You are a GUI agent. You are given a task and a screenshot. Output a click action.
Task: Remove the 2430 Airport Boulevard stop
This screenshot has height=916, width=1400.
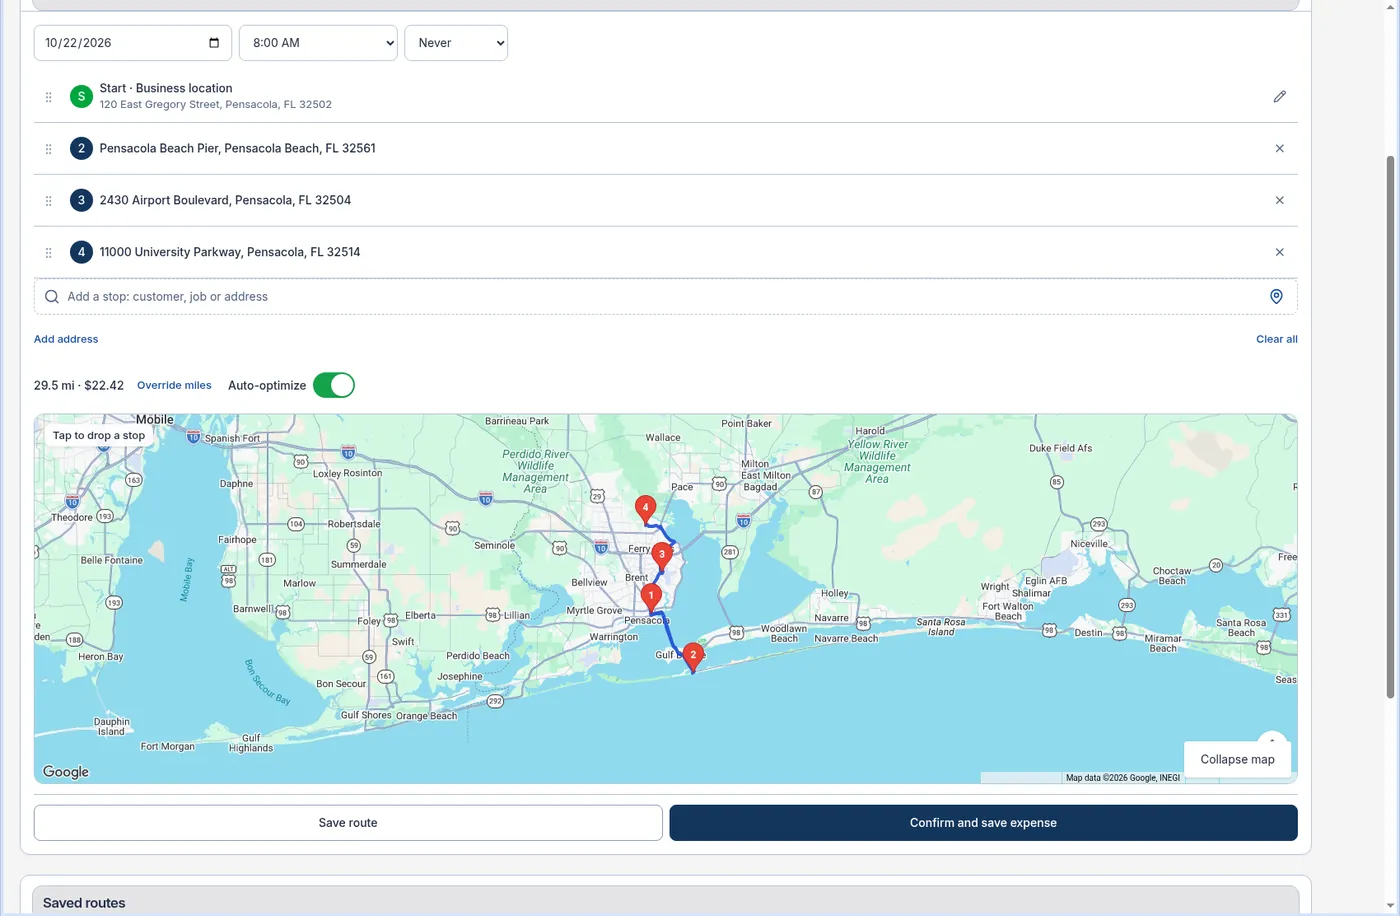(1279, 201)
